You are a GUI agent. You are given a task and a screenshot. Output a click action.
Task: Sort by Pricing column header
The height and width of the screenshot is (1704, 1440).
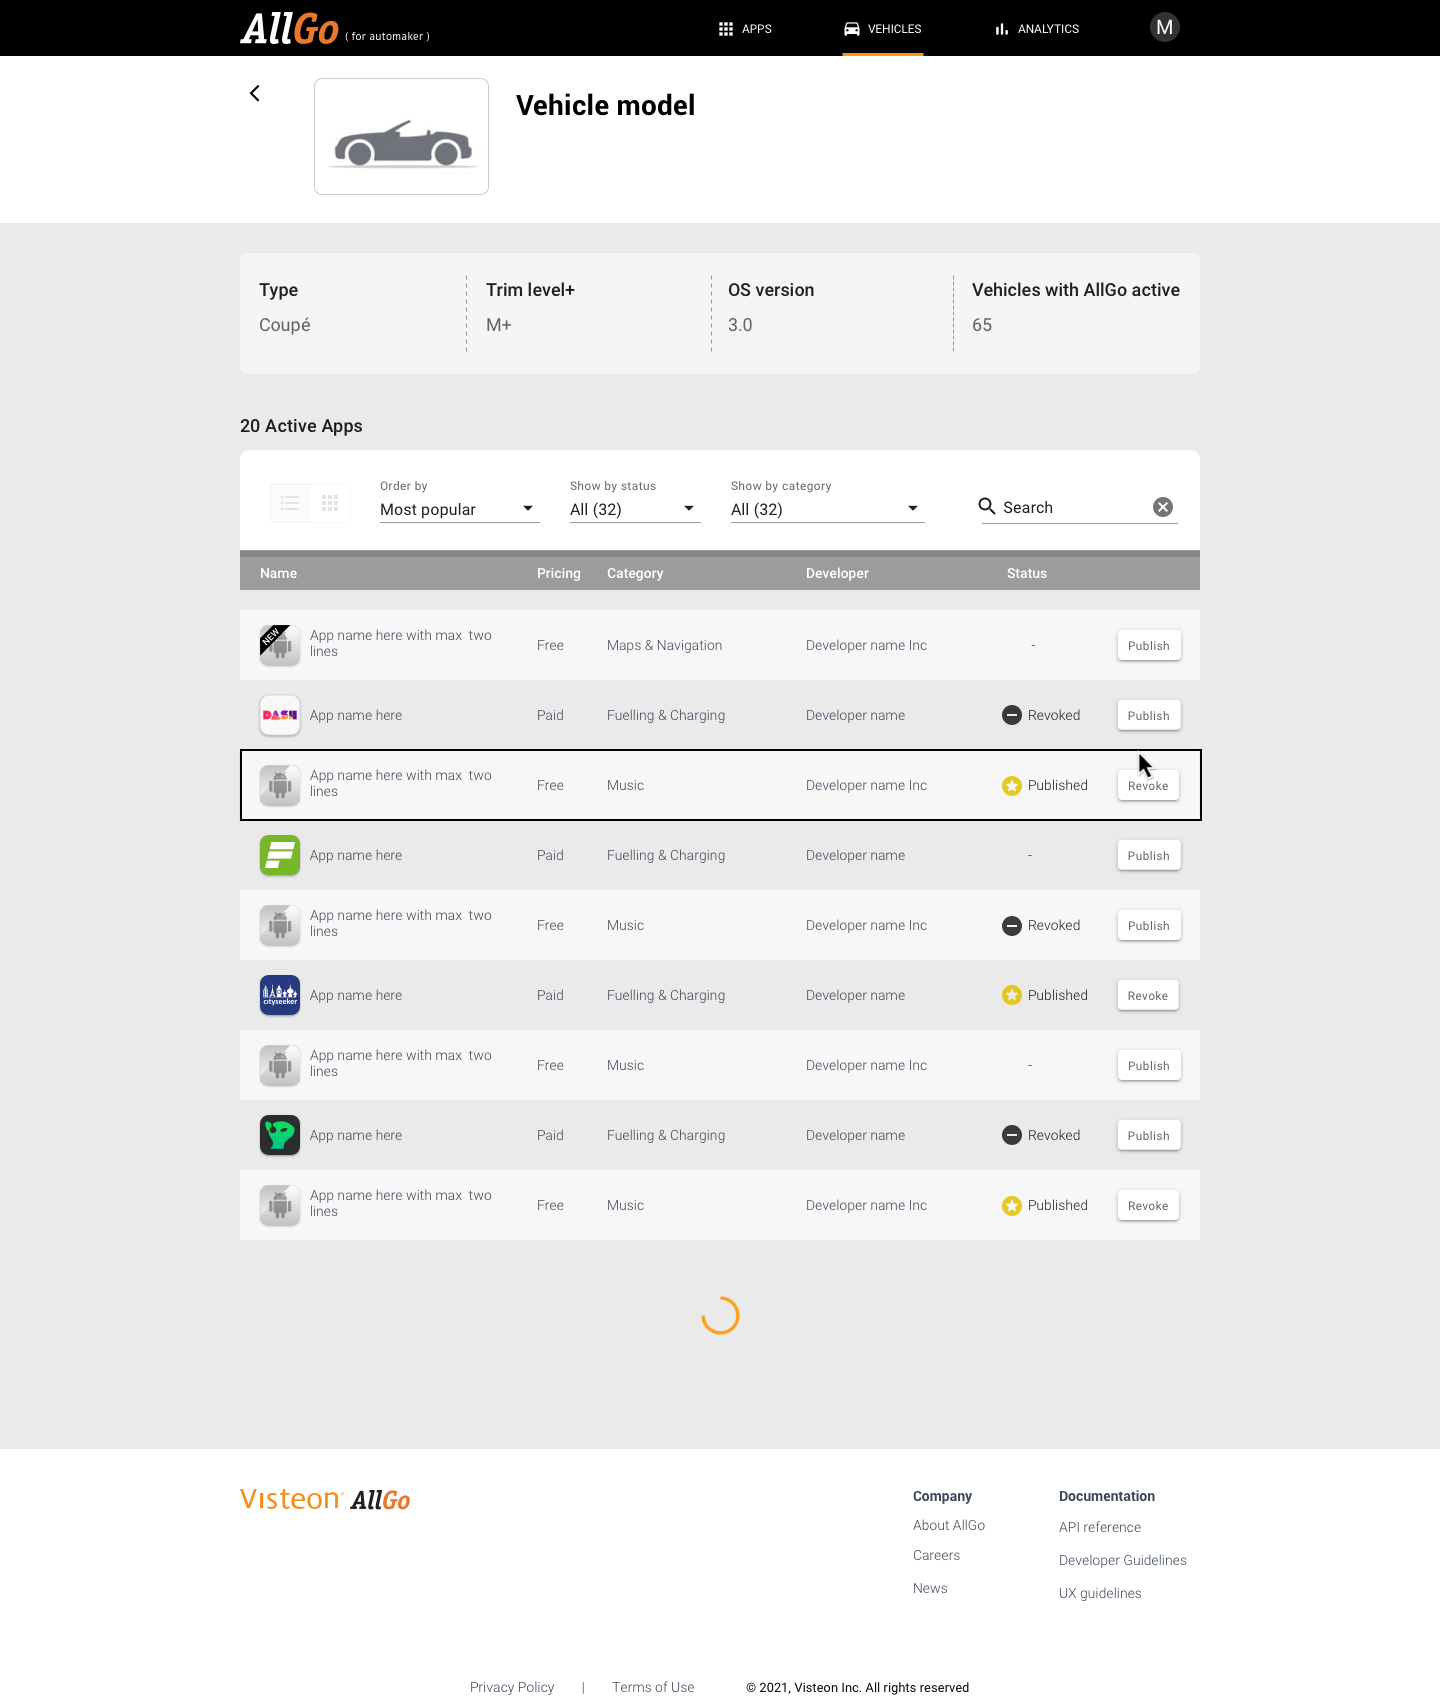pyautogui.click(x=558, y=573)
